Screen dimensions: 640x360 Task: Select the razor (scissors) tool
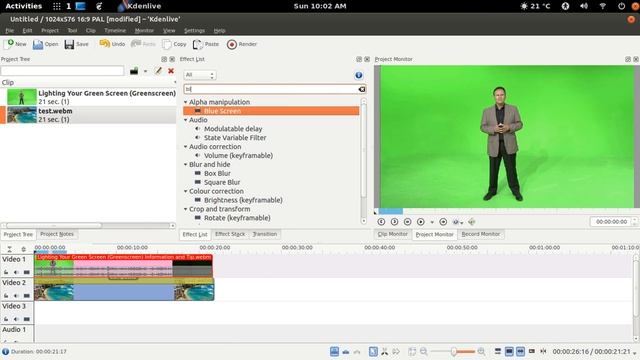pos(384,351)
